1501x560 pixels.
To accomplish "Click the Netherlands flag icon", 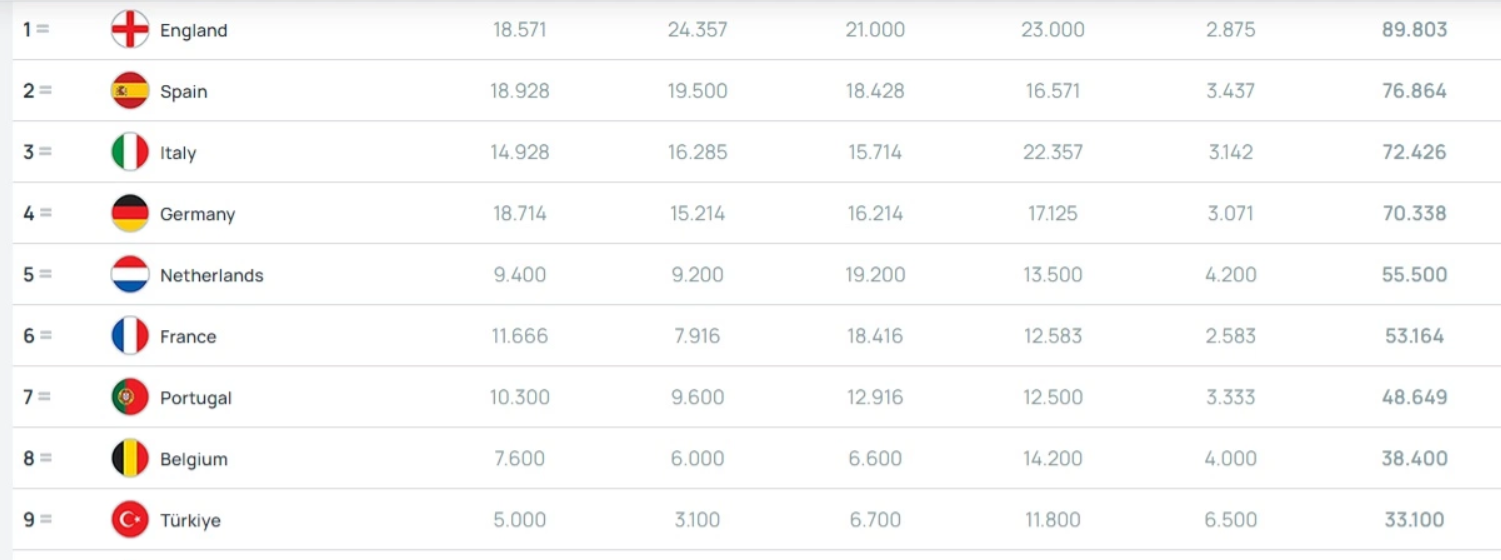I will (130, 275).
